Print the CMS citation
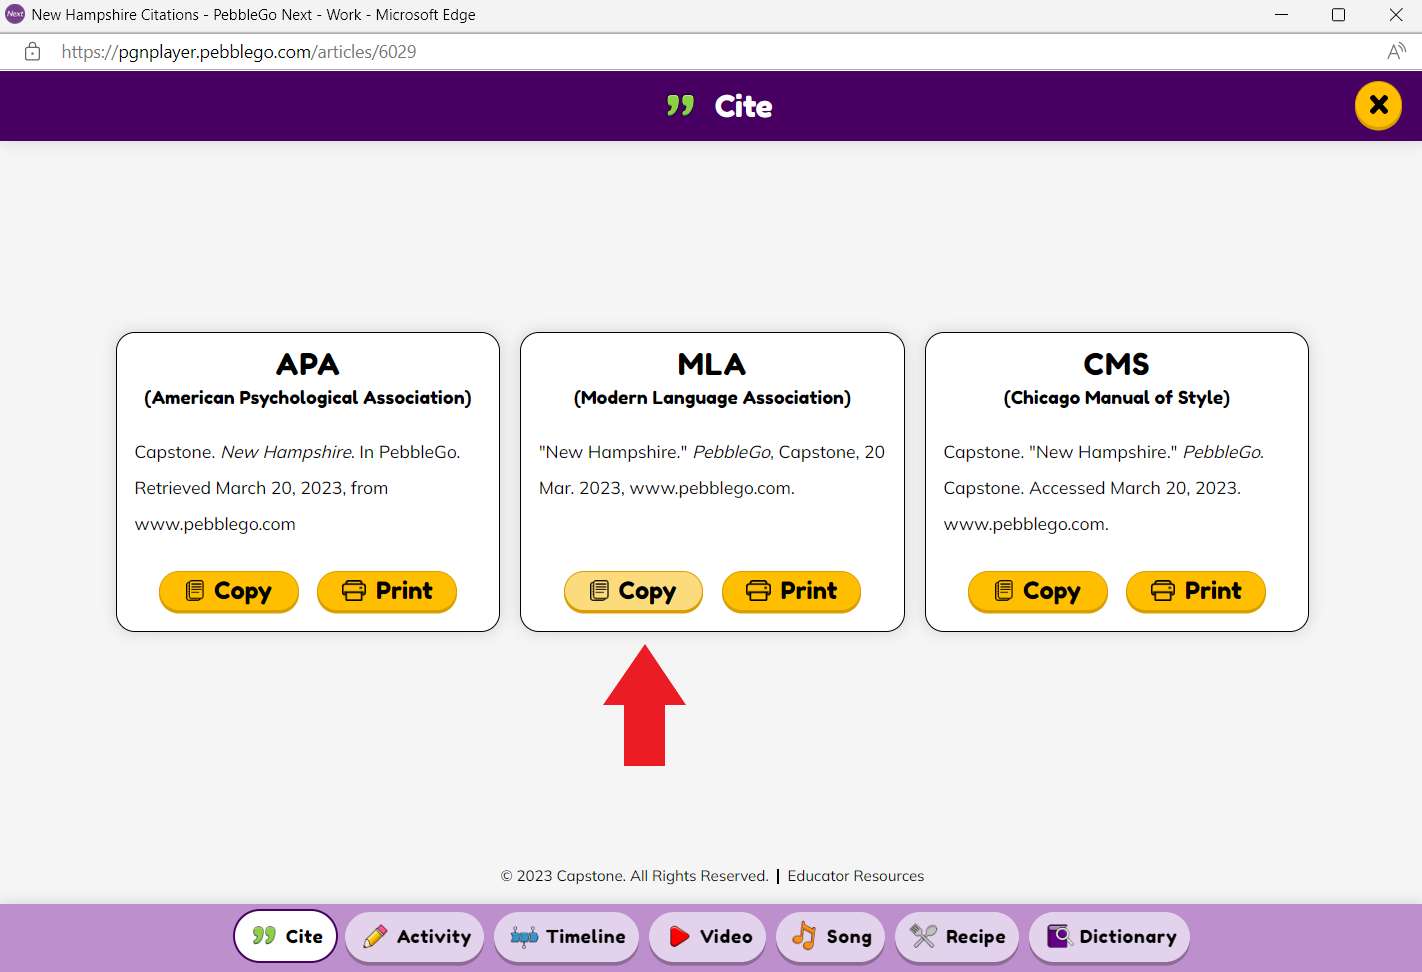The image size is (1422, 972). [1196, 591]
